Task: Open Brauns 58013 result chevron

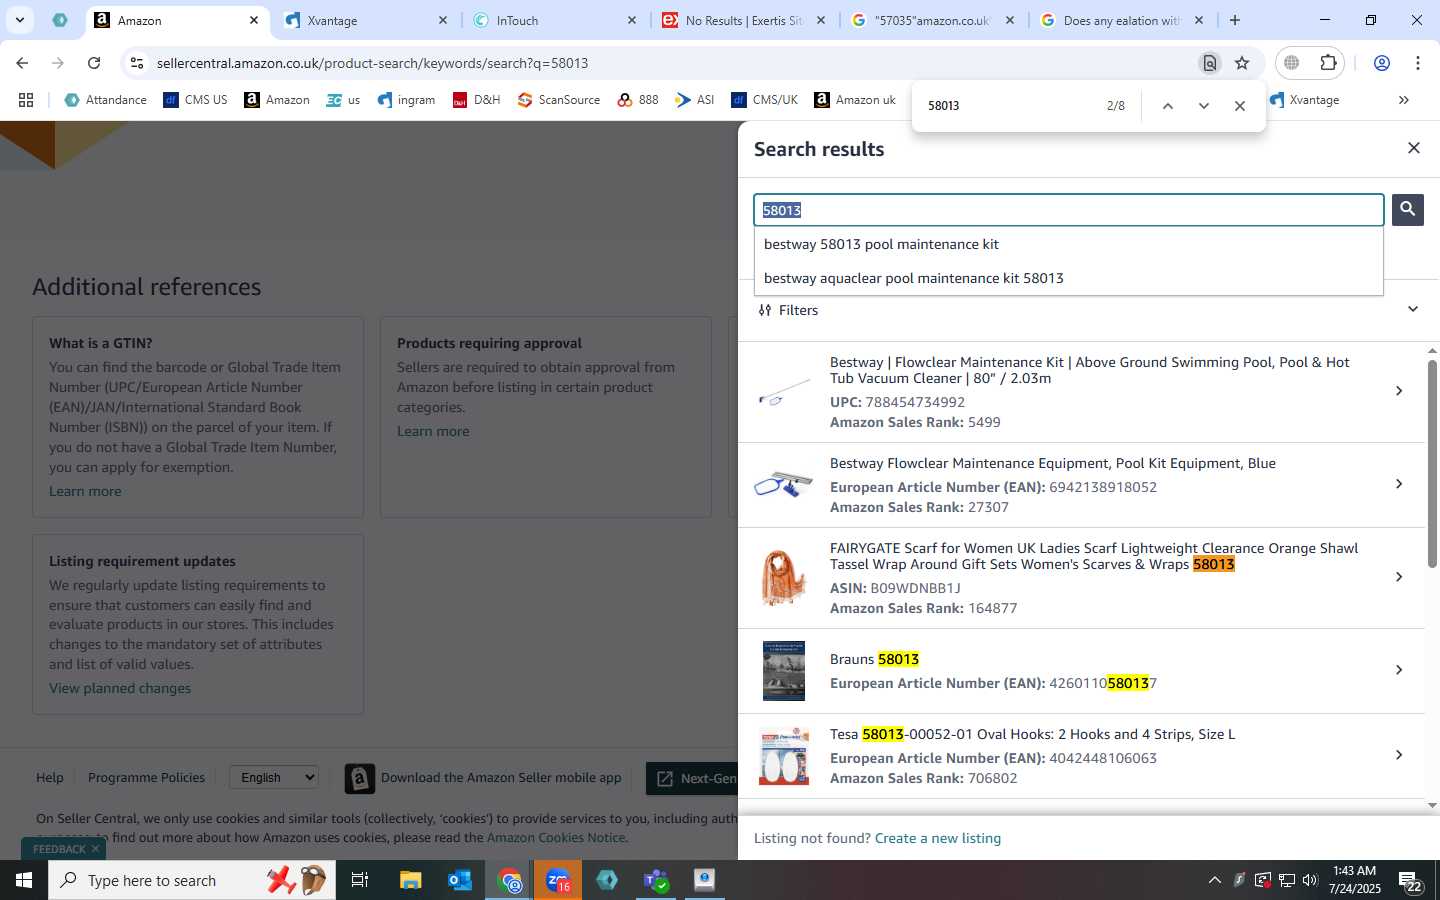Action: (x=1398, y=670)
